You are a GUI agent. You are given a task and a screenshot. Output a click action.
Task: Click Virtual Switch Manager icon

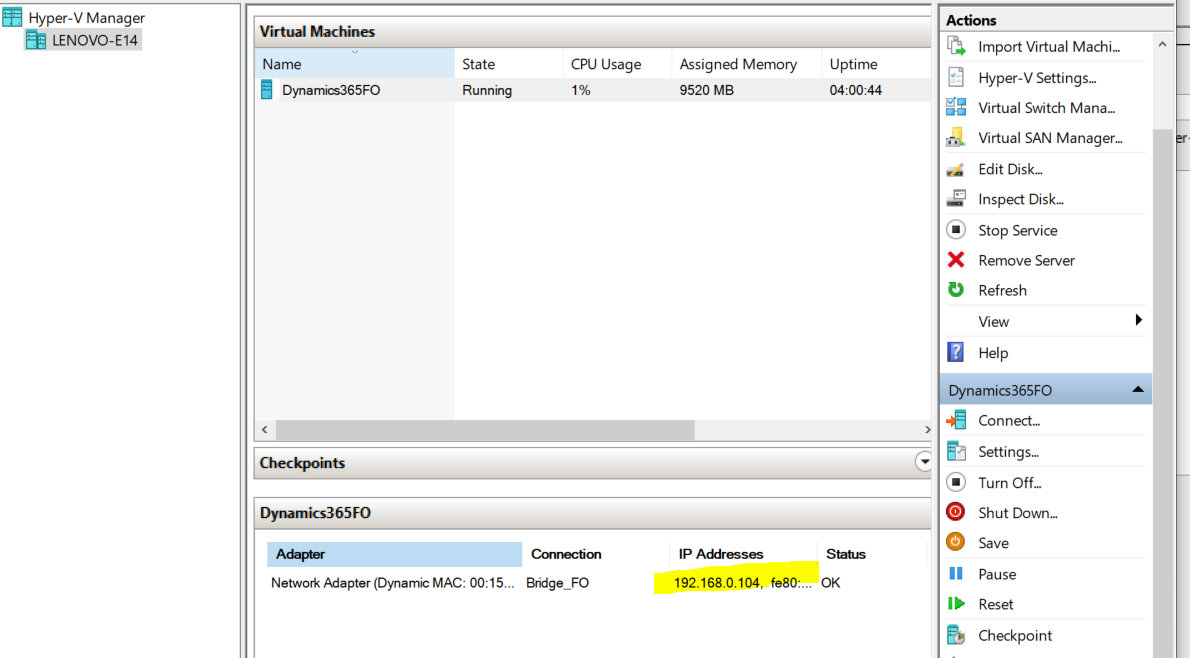(956, 108)
